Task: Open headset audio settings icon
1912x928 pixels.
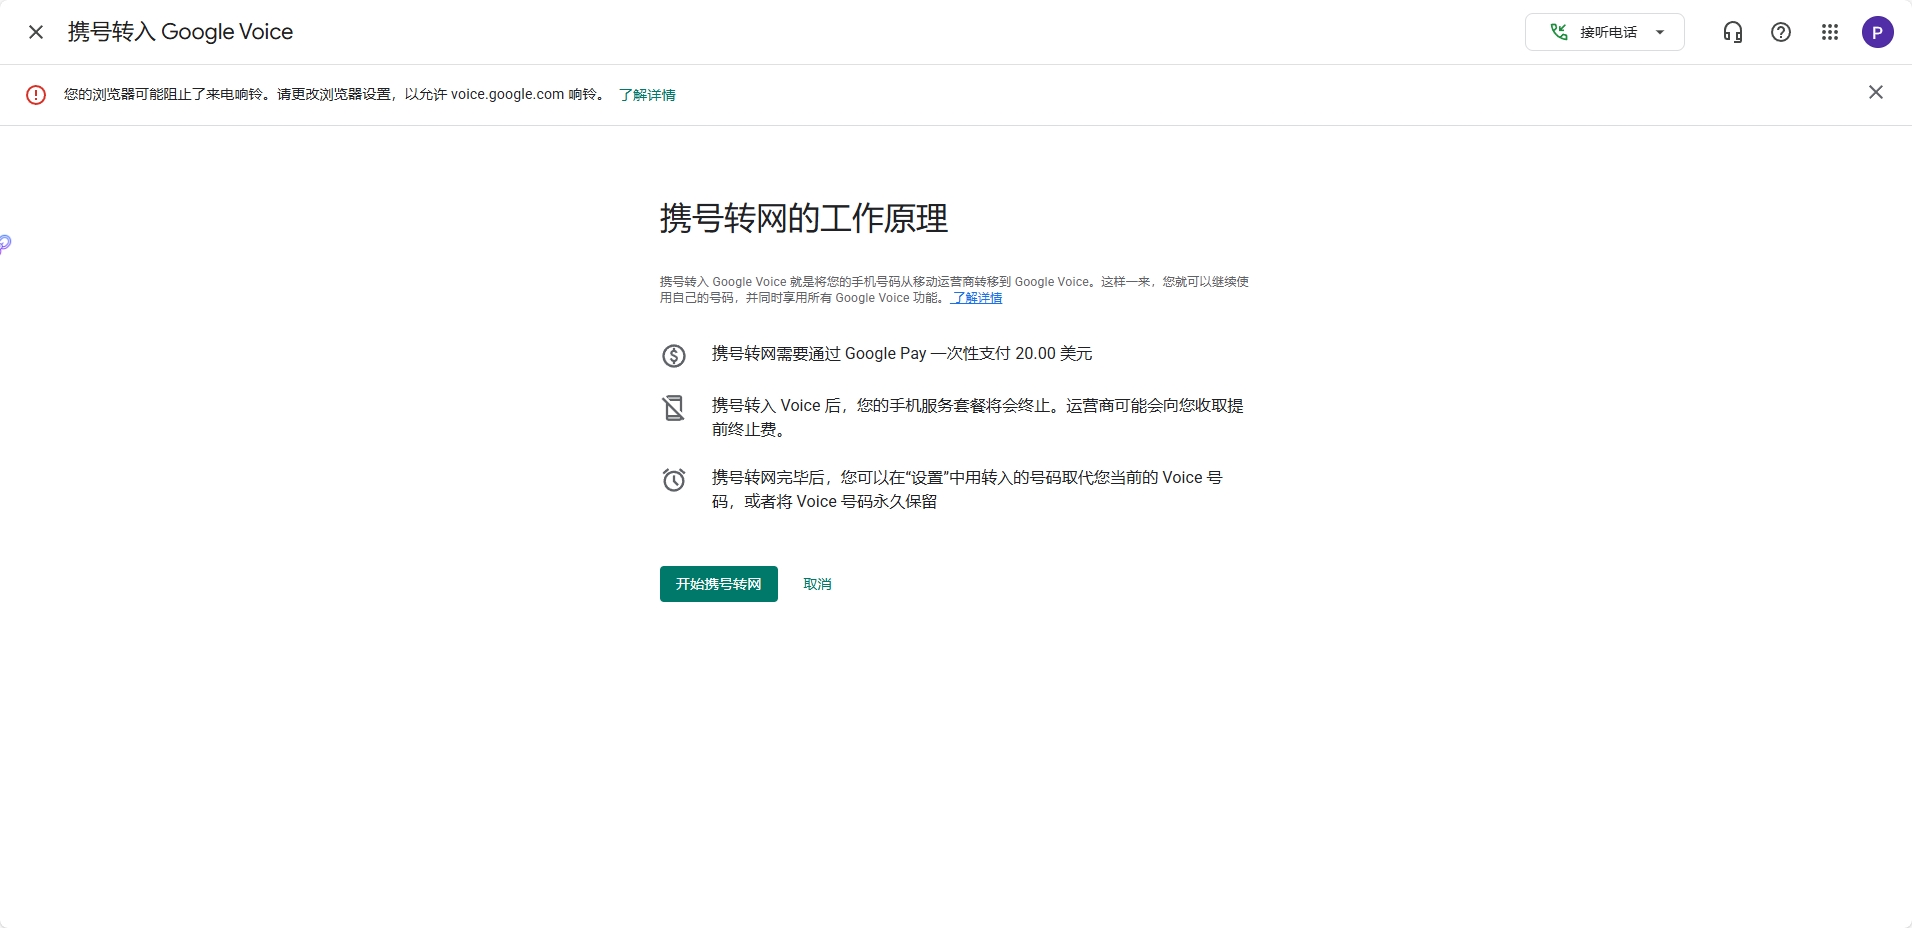Action: (1733, 32)
